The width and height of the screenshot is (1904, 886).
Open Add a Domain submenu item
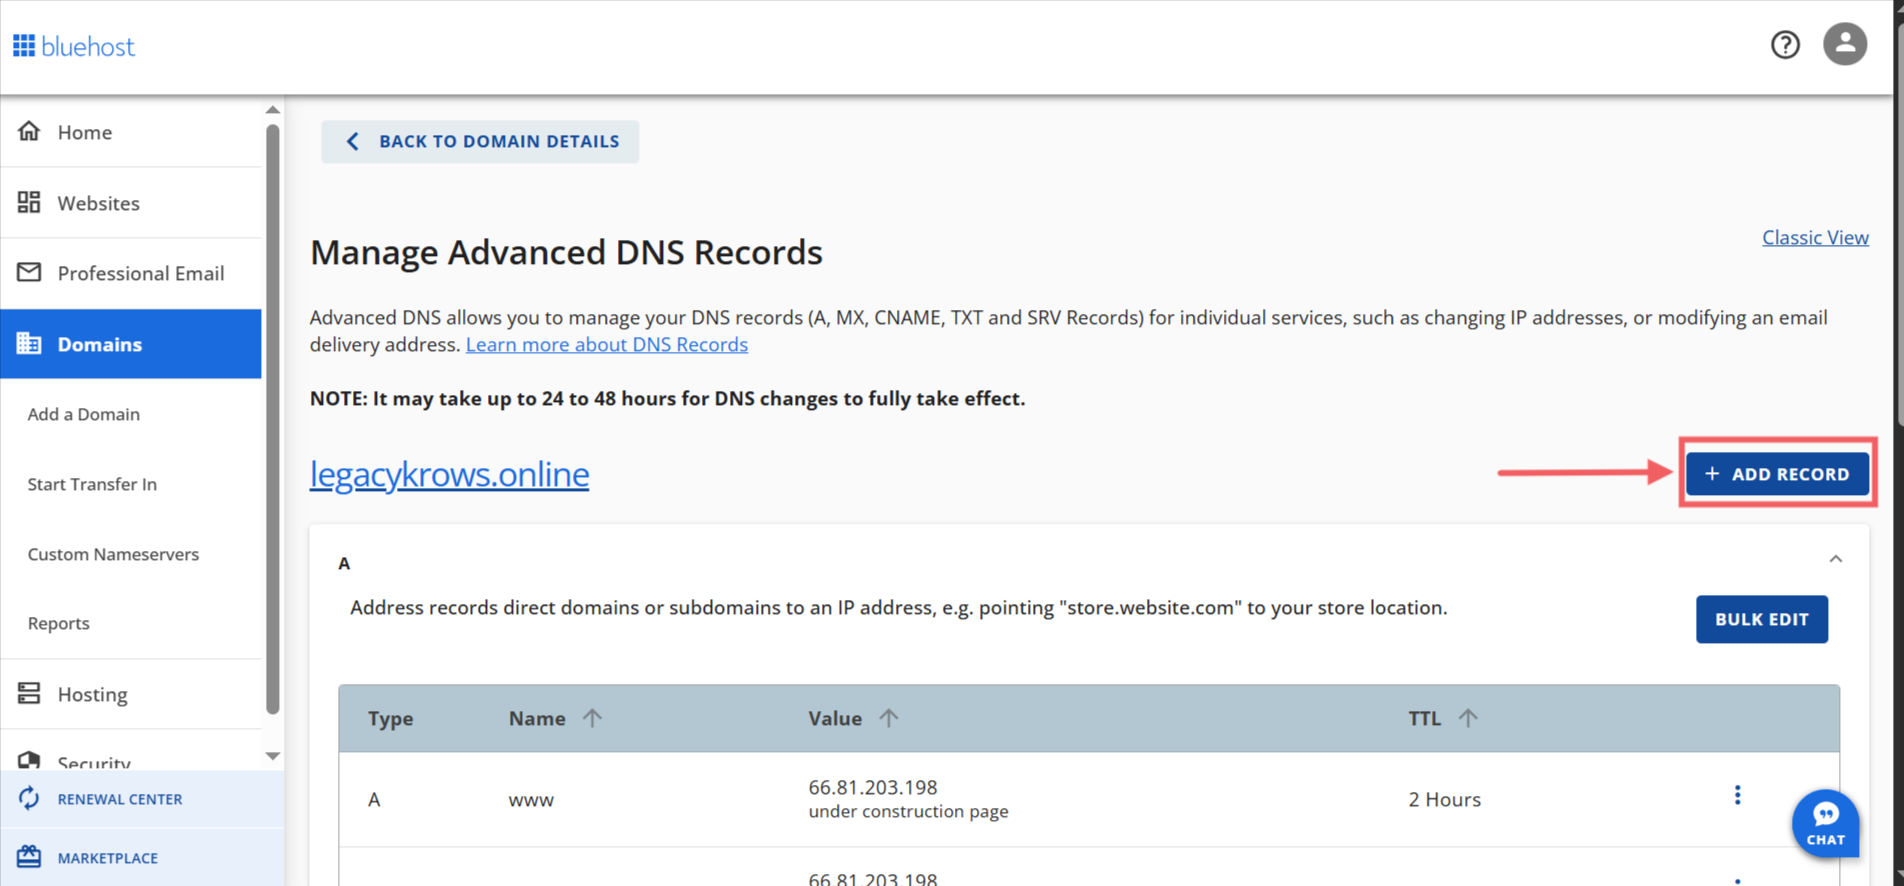click(x=84, y=414)
